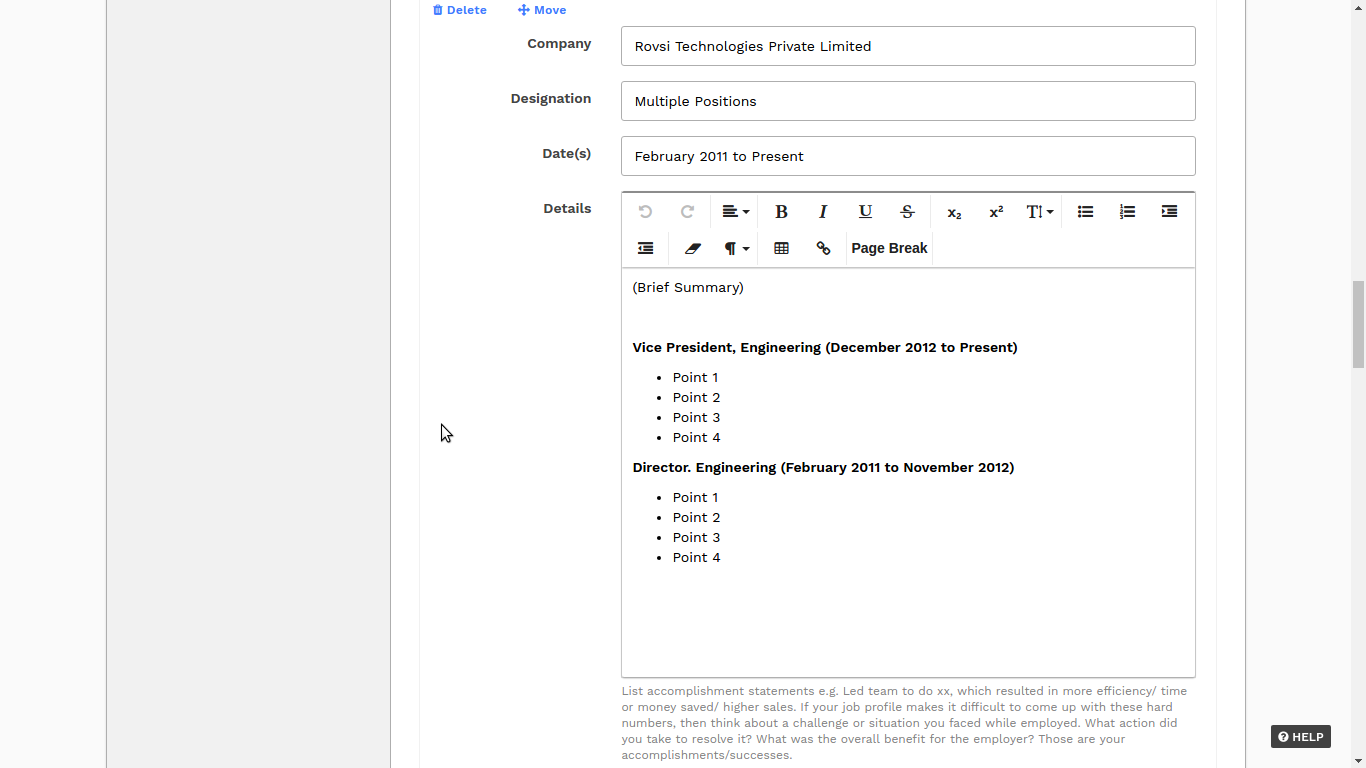Click the Page Break button
1366x768 pixels.
coord(889,248)
